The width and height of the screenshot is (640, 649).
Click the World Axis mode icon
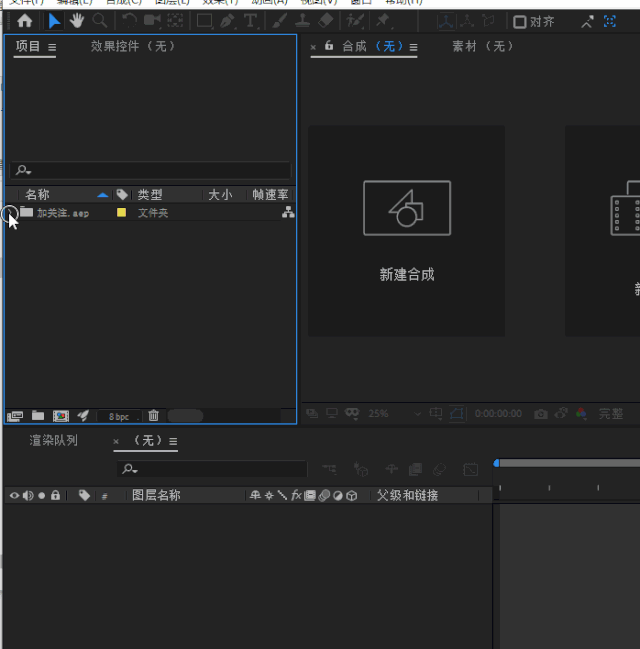pos(467,21)
